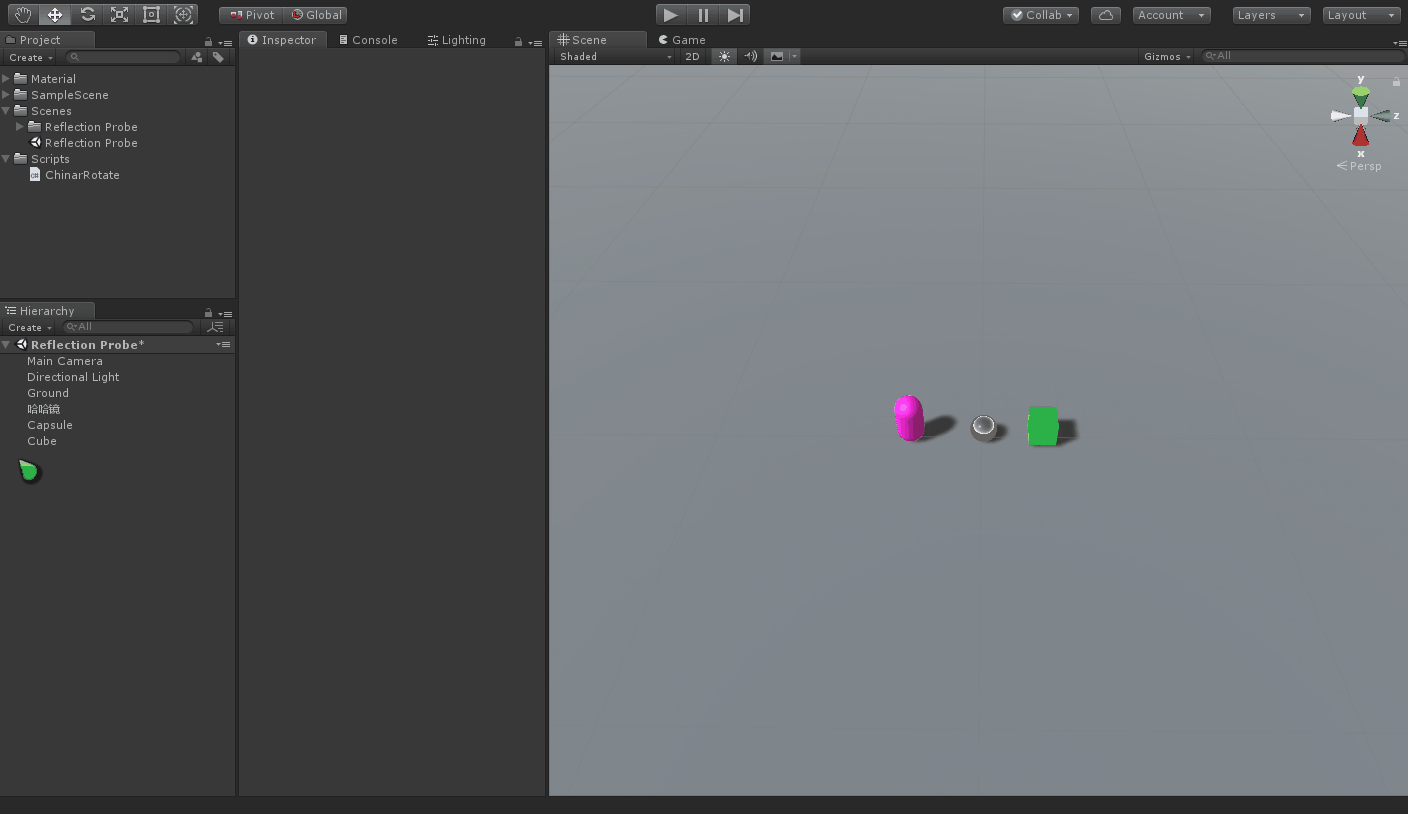Toggle the Hierarchy search filter icon
Image resolution: width=1408 pixels, height=814 pixels.
coord(215,327)
